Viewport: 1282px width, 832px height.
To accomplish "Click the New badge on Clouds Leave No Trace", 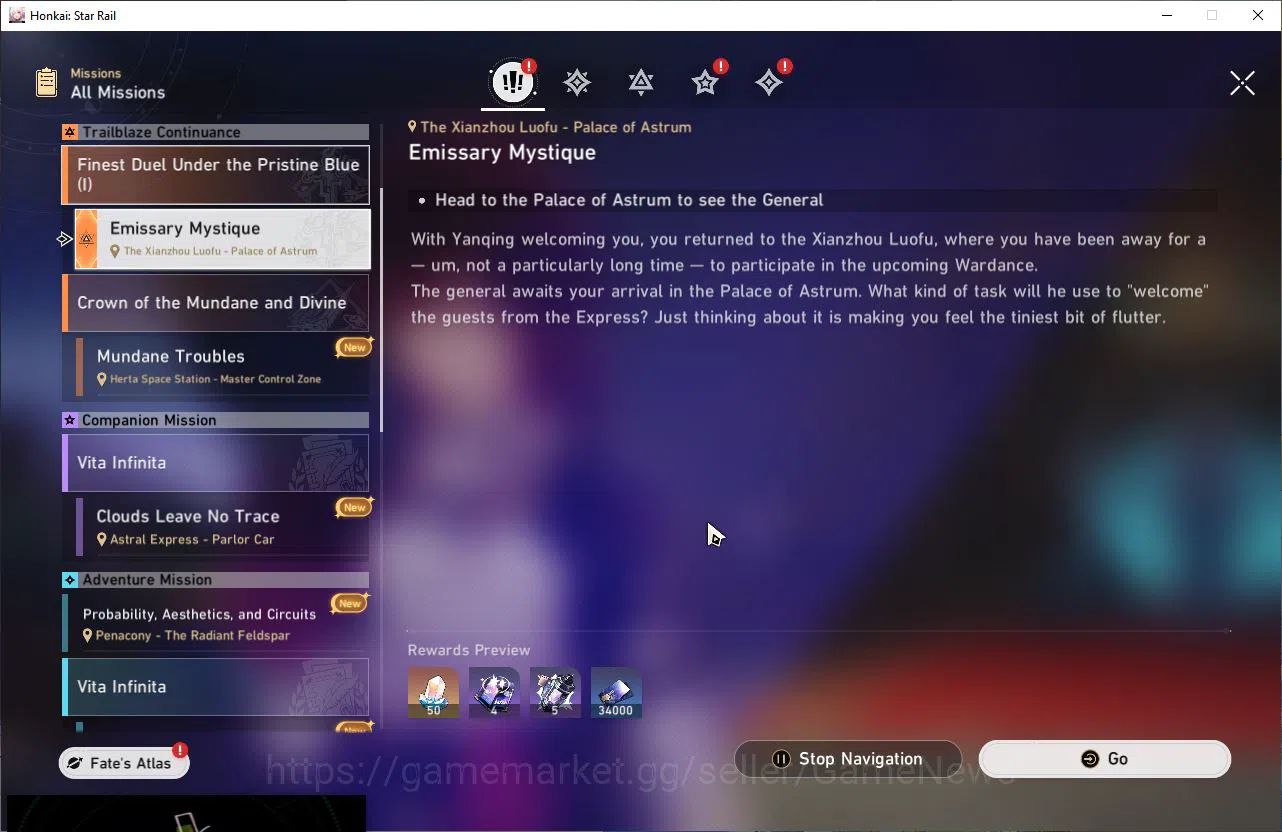I will click(354, 507).
